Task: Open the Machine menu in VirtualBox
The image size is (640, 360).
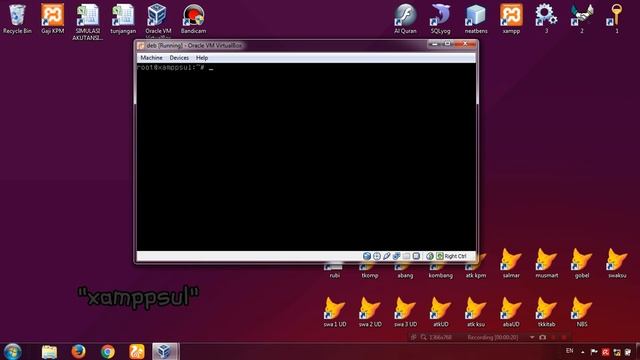Action: tap(151, 58)
